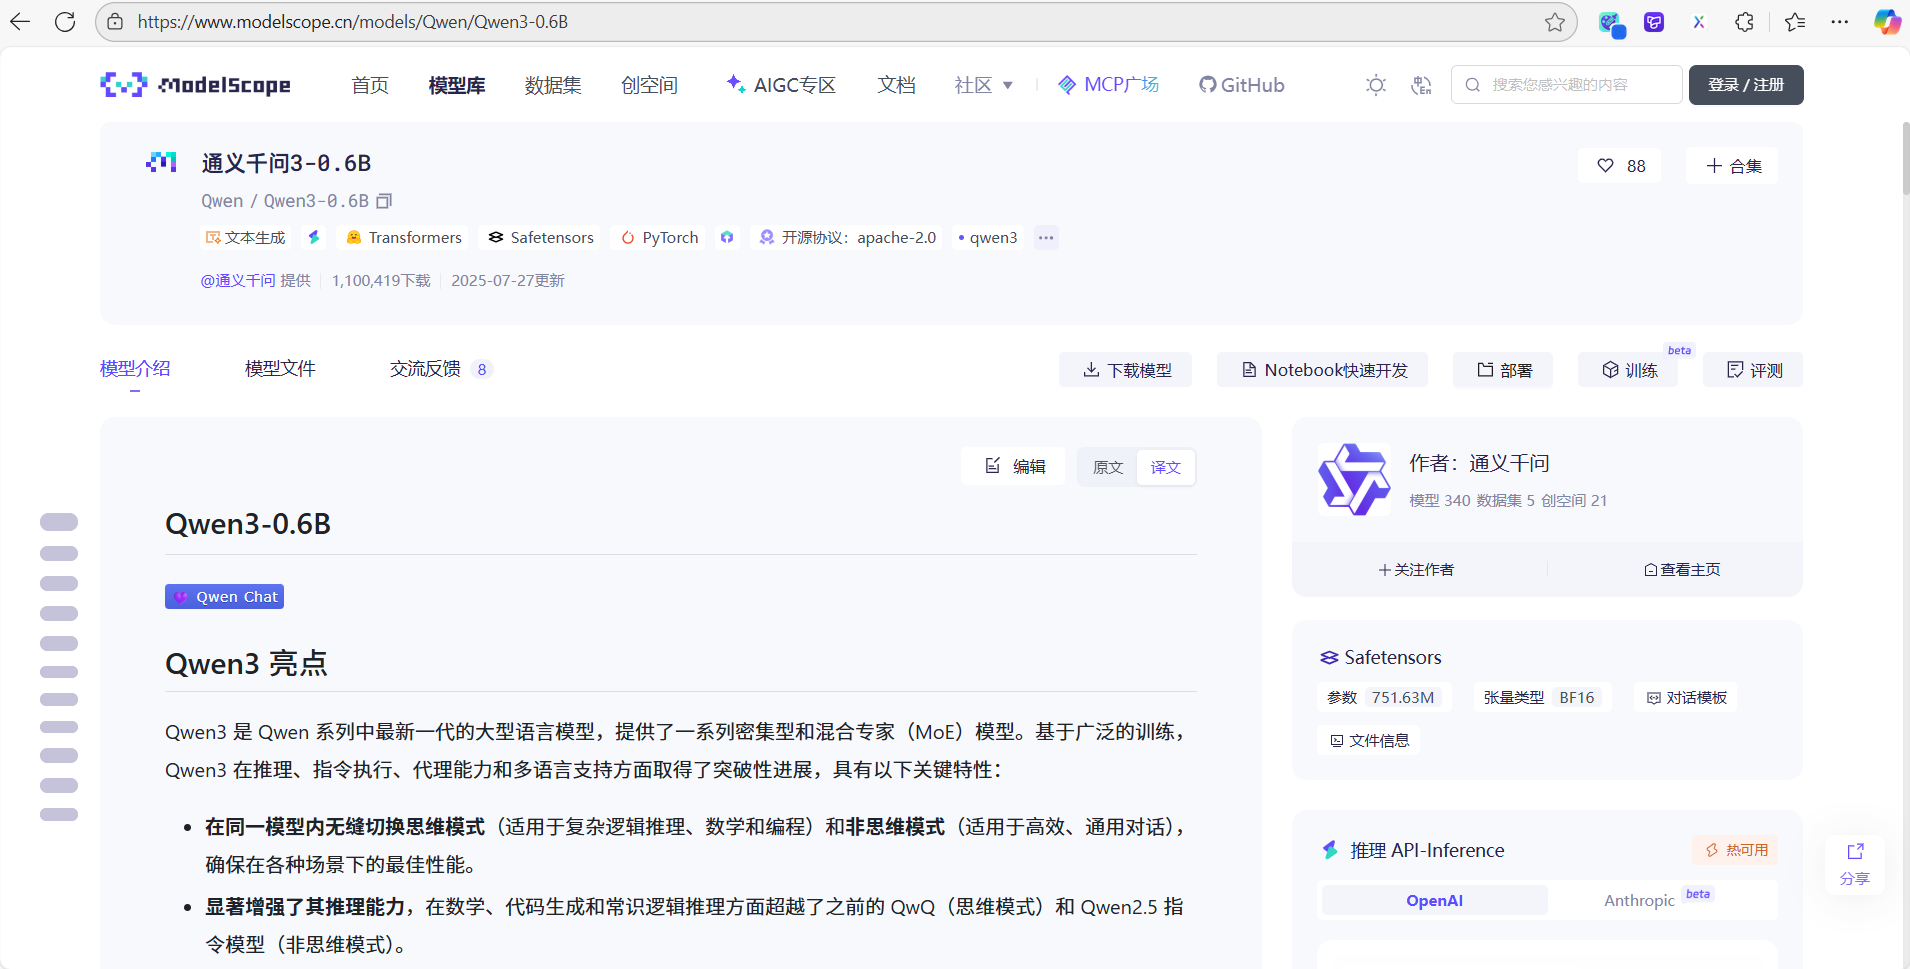Add model to 合集
This screenshot has height=969, width=1910.
pos(1733,166)
